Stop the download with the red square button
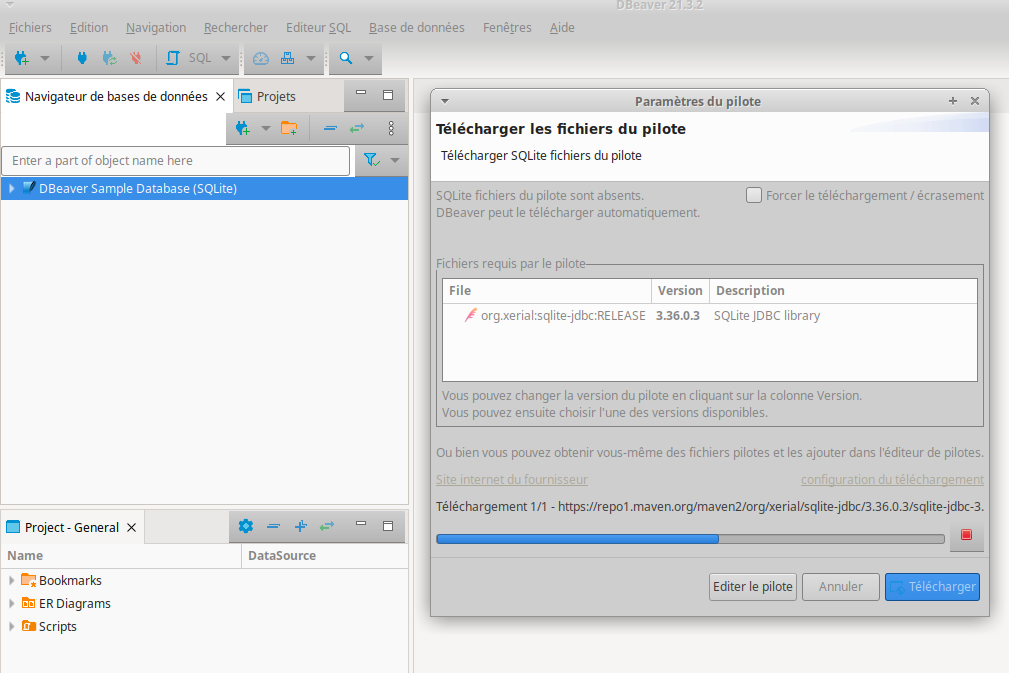 tap(966, 536)
